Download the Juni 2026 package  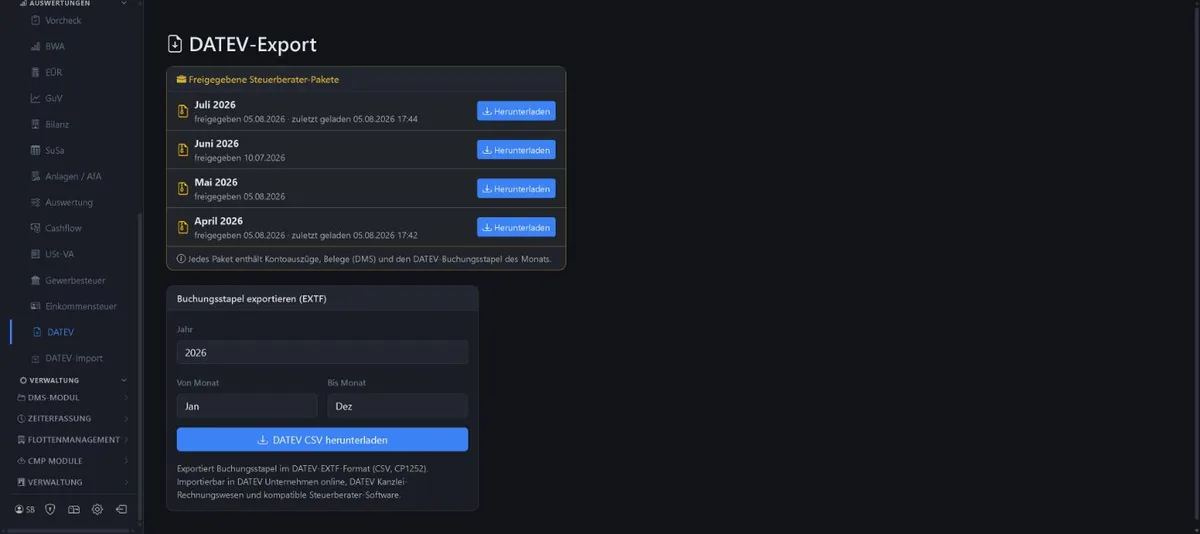[516, 150]
